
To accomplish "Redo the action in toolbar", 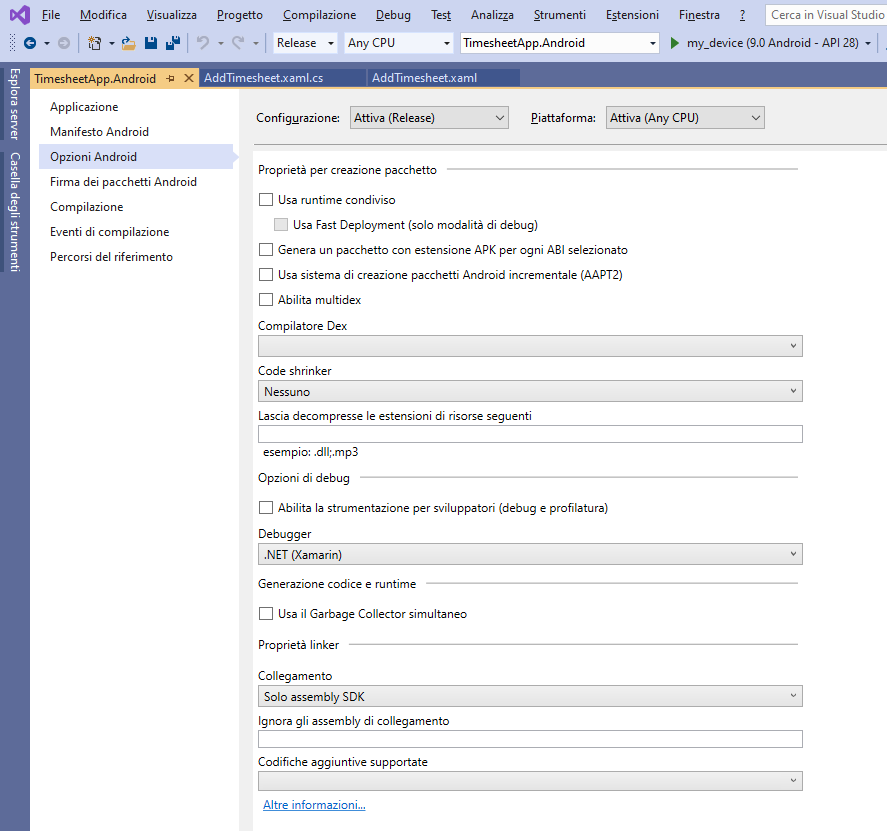I will [238, 43].
